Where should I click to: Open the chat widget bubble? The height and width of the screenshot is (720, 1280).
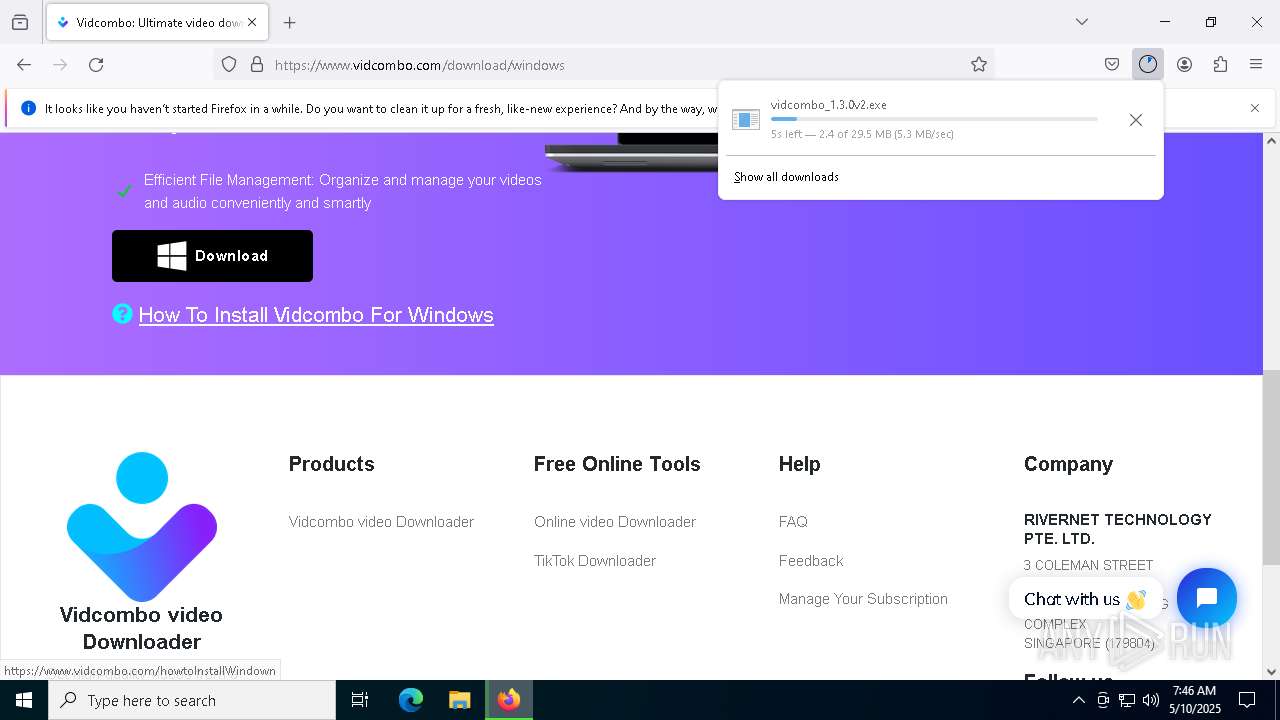tap(1207, 598)
